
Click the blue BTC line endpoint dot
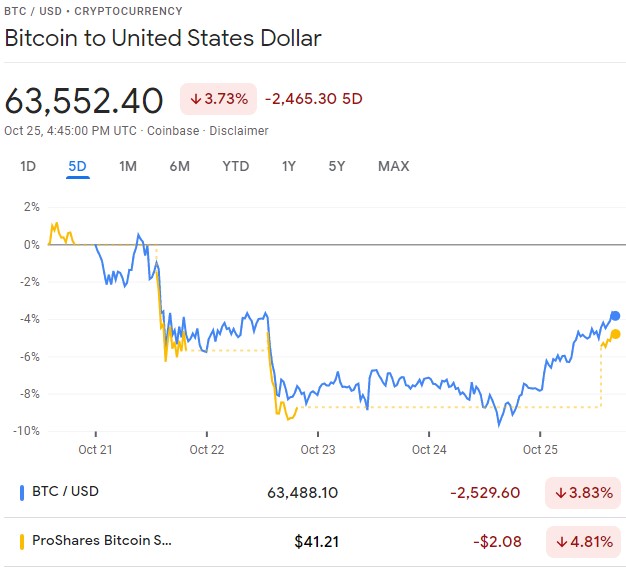(x=615, y=316)
